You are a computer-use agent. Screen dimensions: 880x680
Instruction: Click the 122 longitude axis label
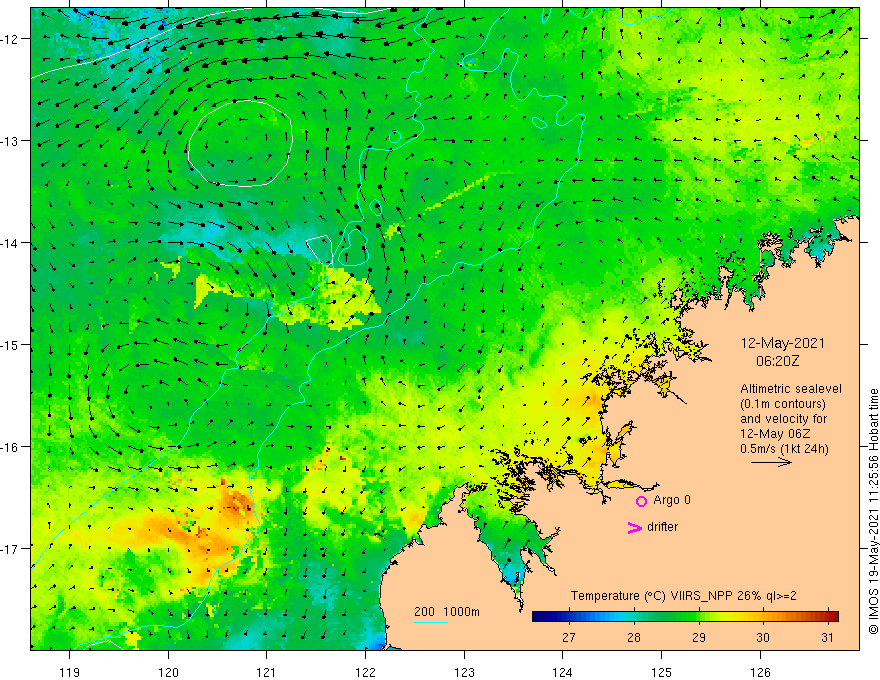coord(365,672)
